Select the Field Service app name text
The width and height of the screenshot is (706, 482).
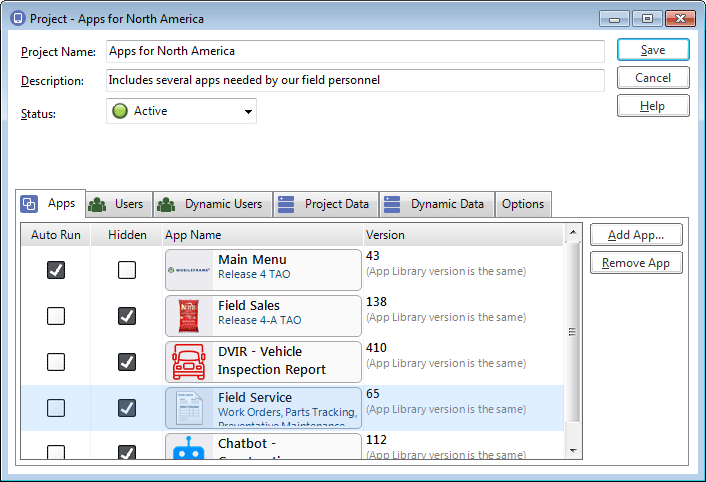click(x=255, y=397)
